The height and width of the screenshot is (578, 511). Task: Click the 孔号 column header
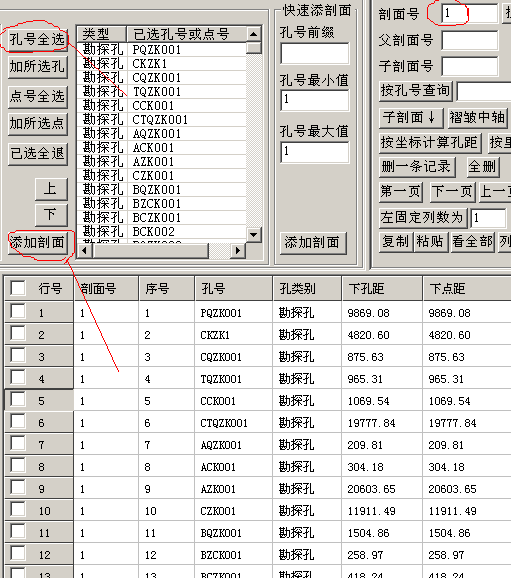(234, 288)
